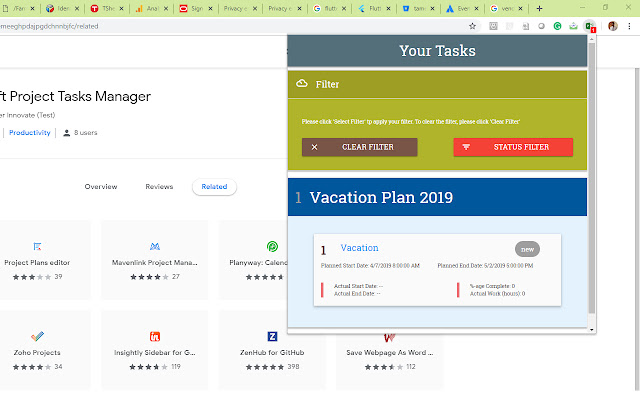This screenshot has width=640, height=400.
Task: Click the cloud icon beside Filter
Action: 302,84
